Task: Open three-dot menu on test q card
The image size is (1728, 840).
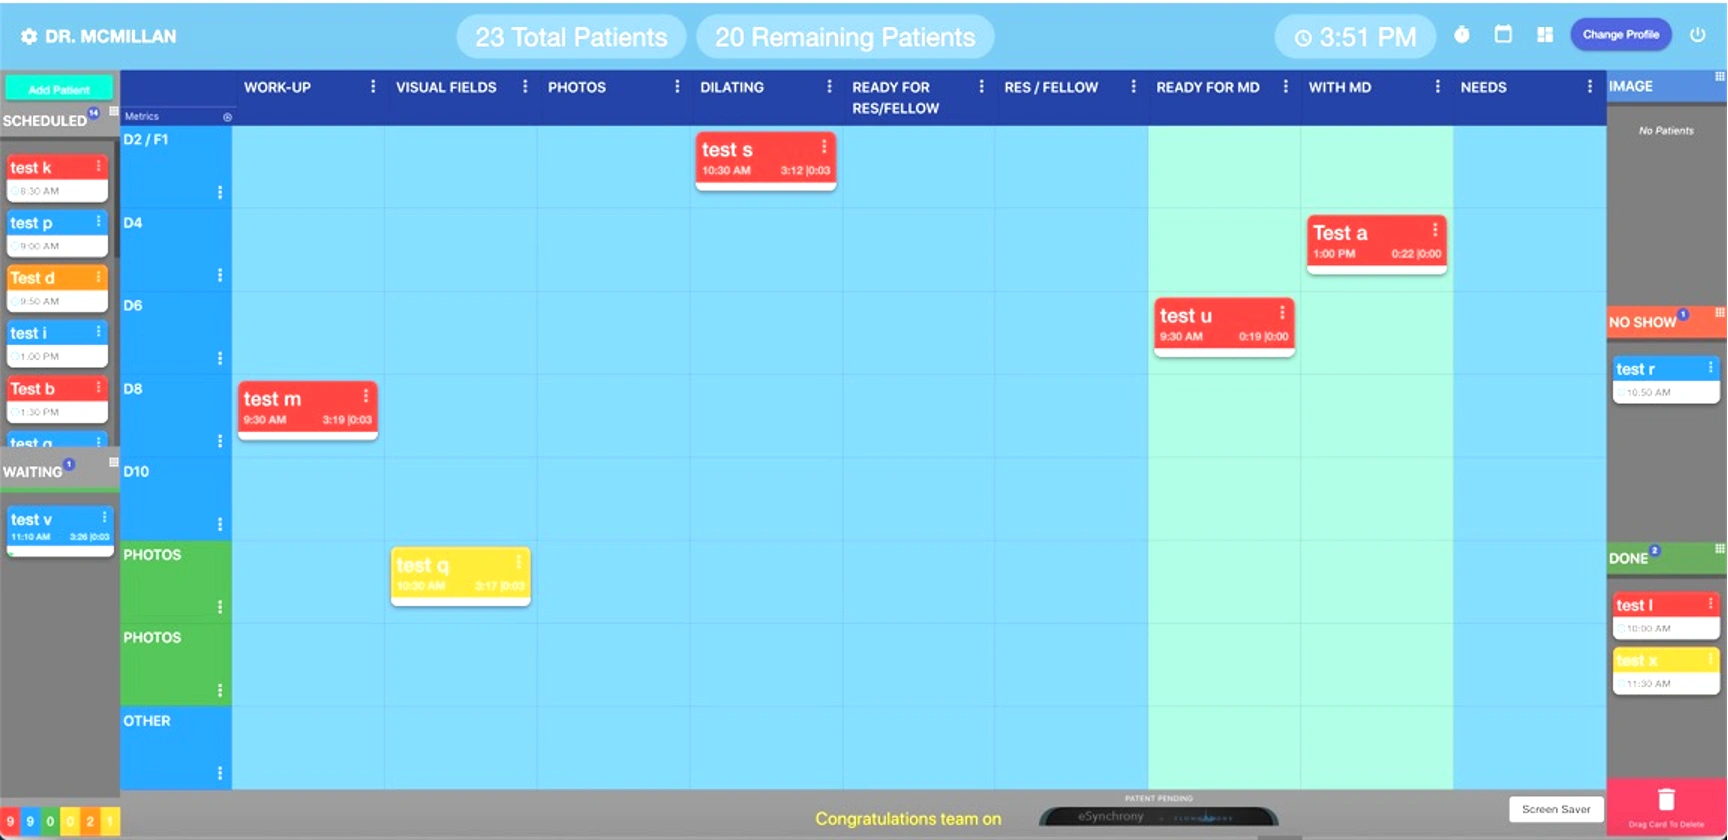Action: tap(518, 562)
